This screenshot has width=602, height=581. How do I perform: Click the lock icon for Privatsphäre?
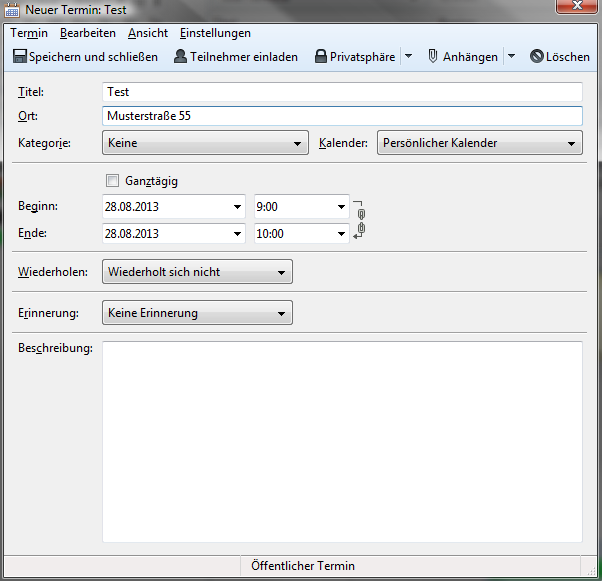(320, 57)
